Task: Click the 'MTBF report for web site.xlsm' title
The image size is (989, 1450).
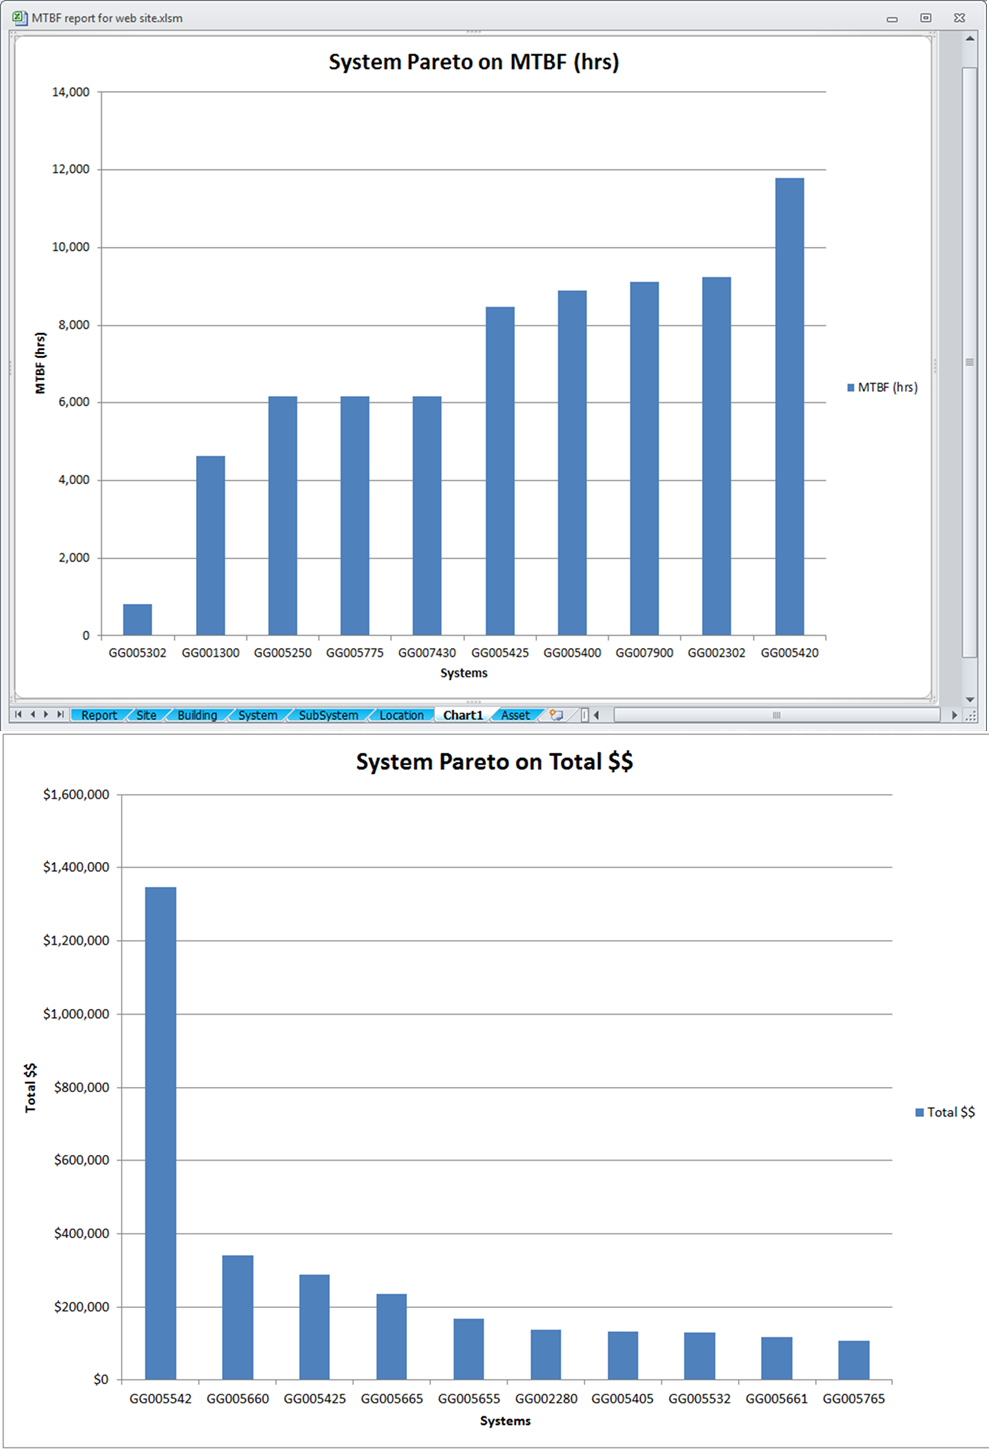Action: coord(107,18)
